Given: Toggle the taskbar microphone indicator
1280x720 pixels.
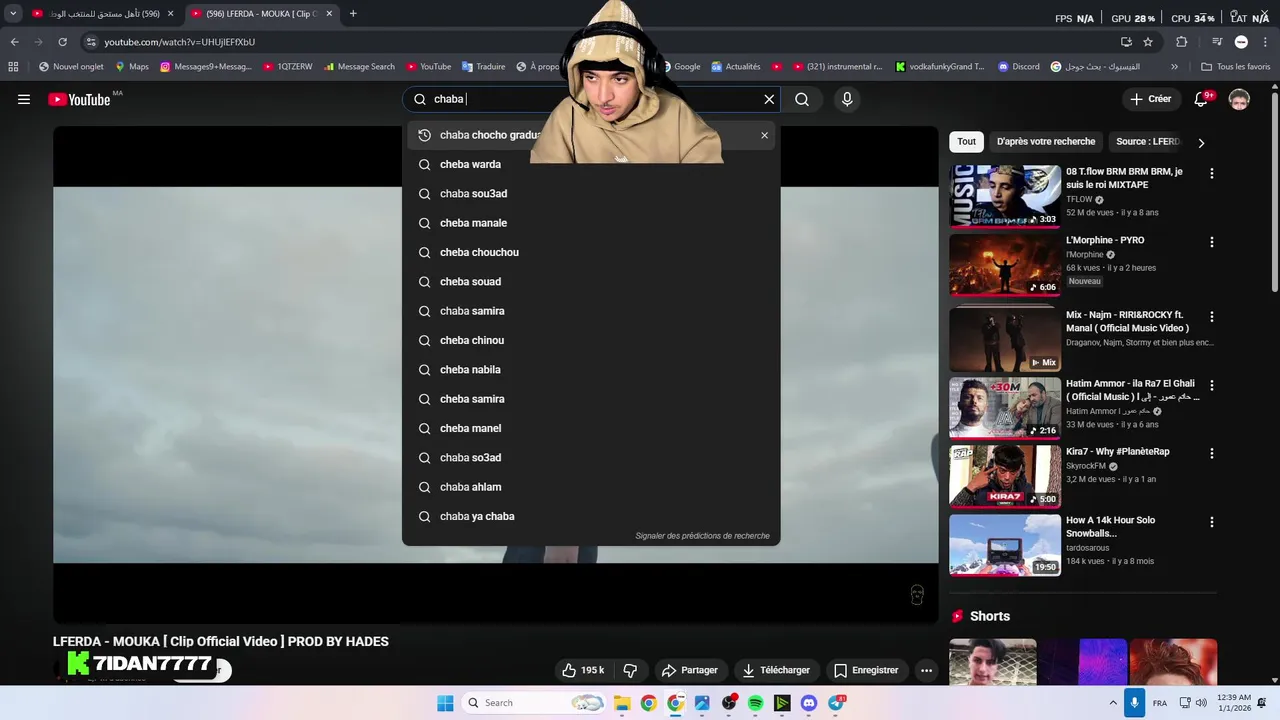Looking at the screenshot, I should coord(1134,703).
